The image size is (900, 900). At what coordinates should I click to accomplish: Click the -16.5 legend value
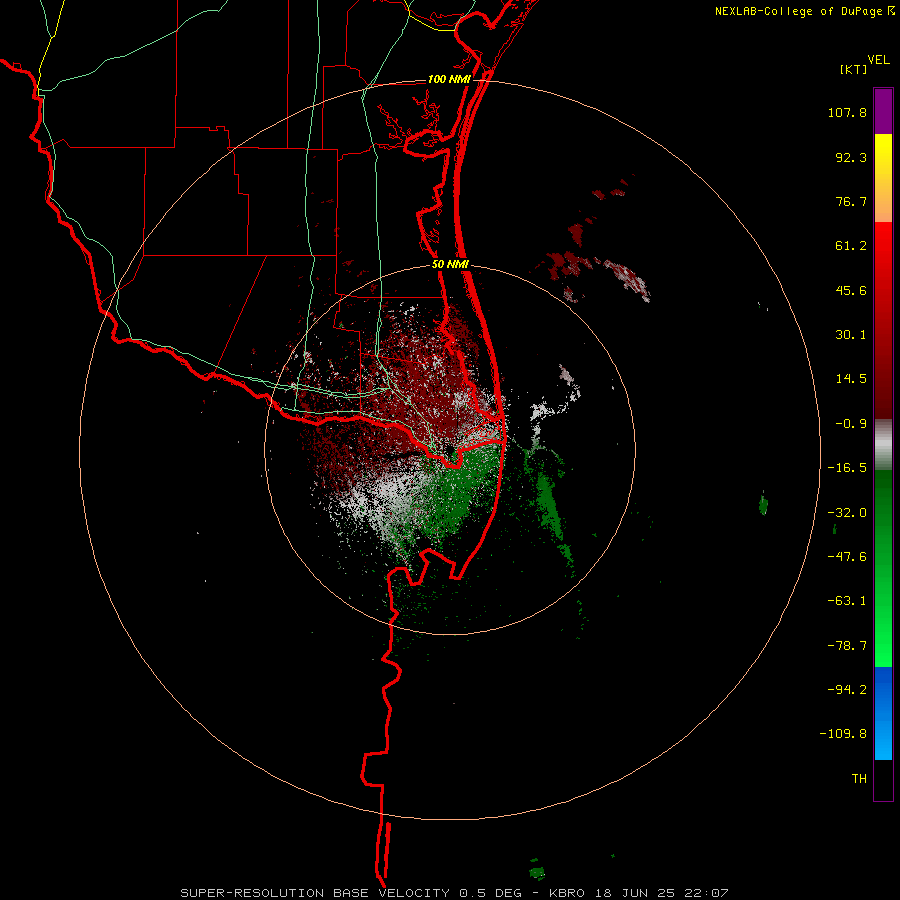[847, 468]
